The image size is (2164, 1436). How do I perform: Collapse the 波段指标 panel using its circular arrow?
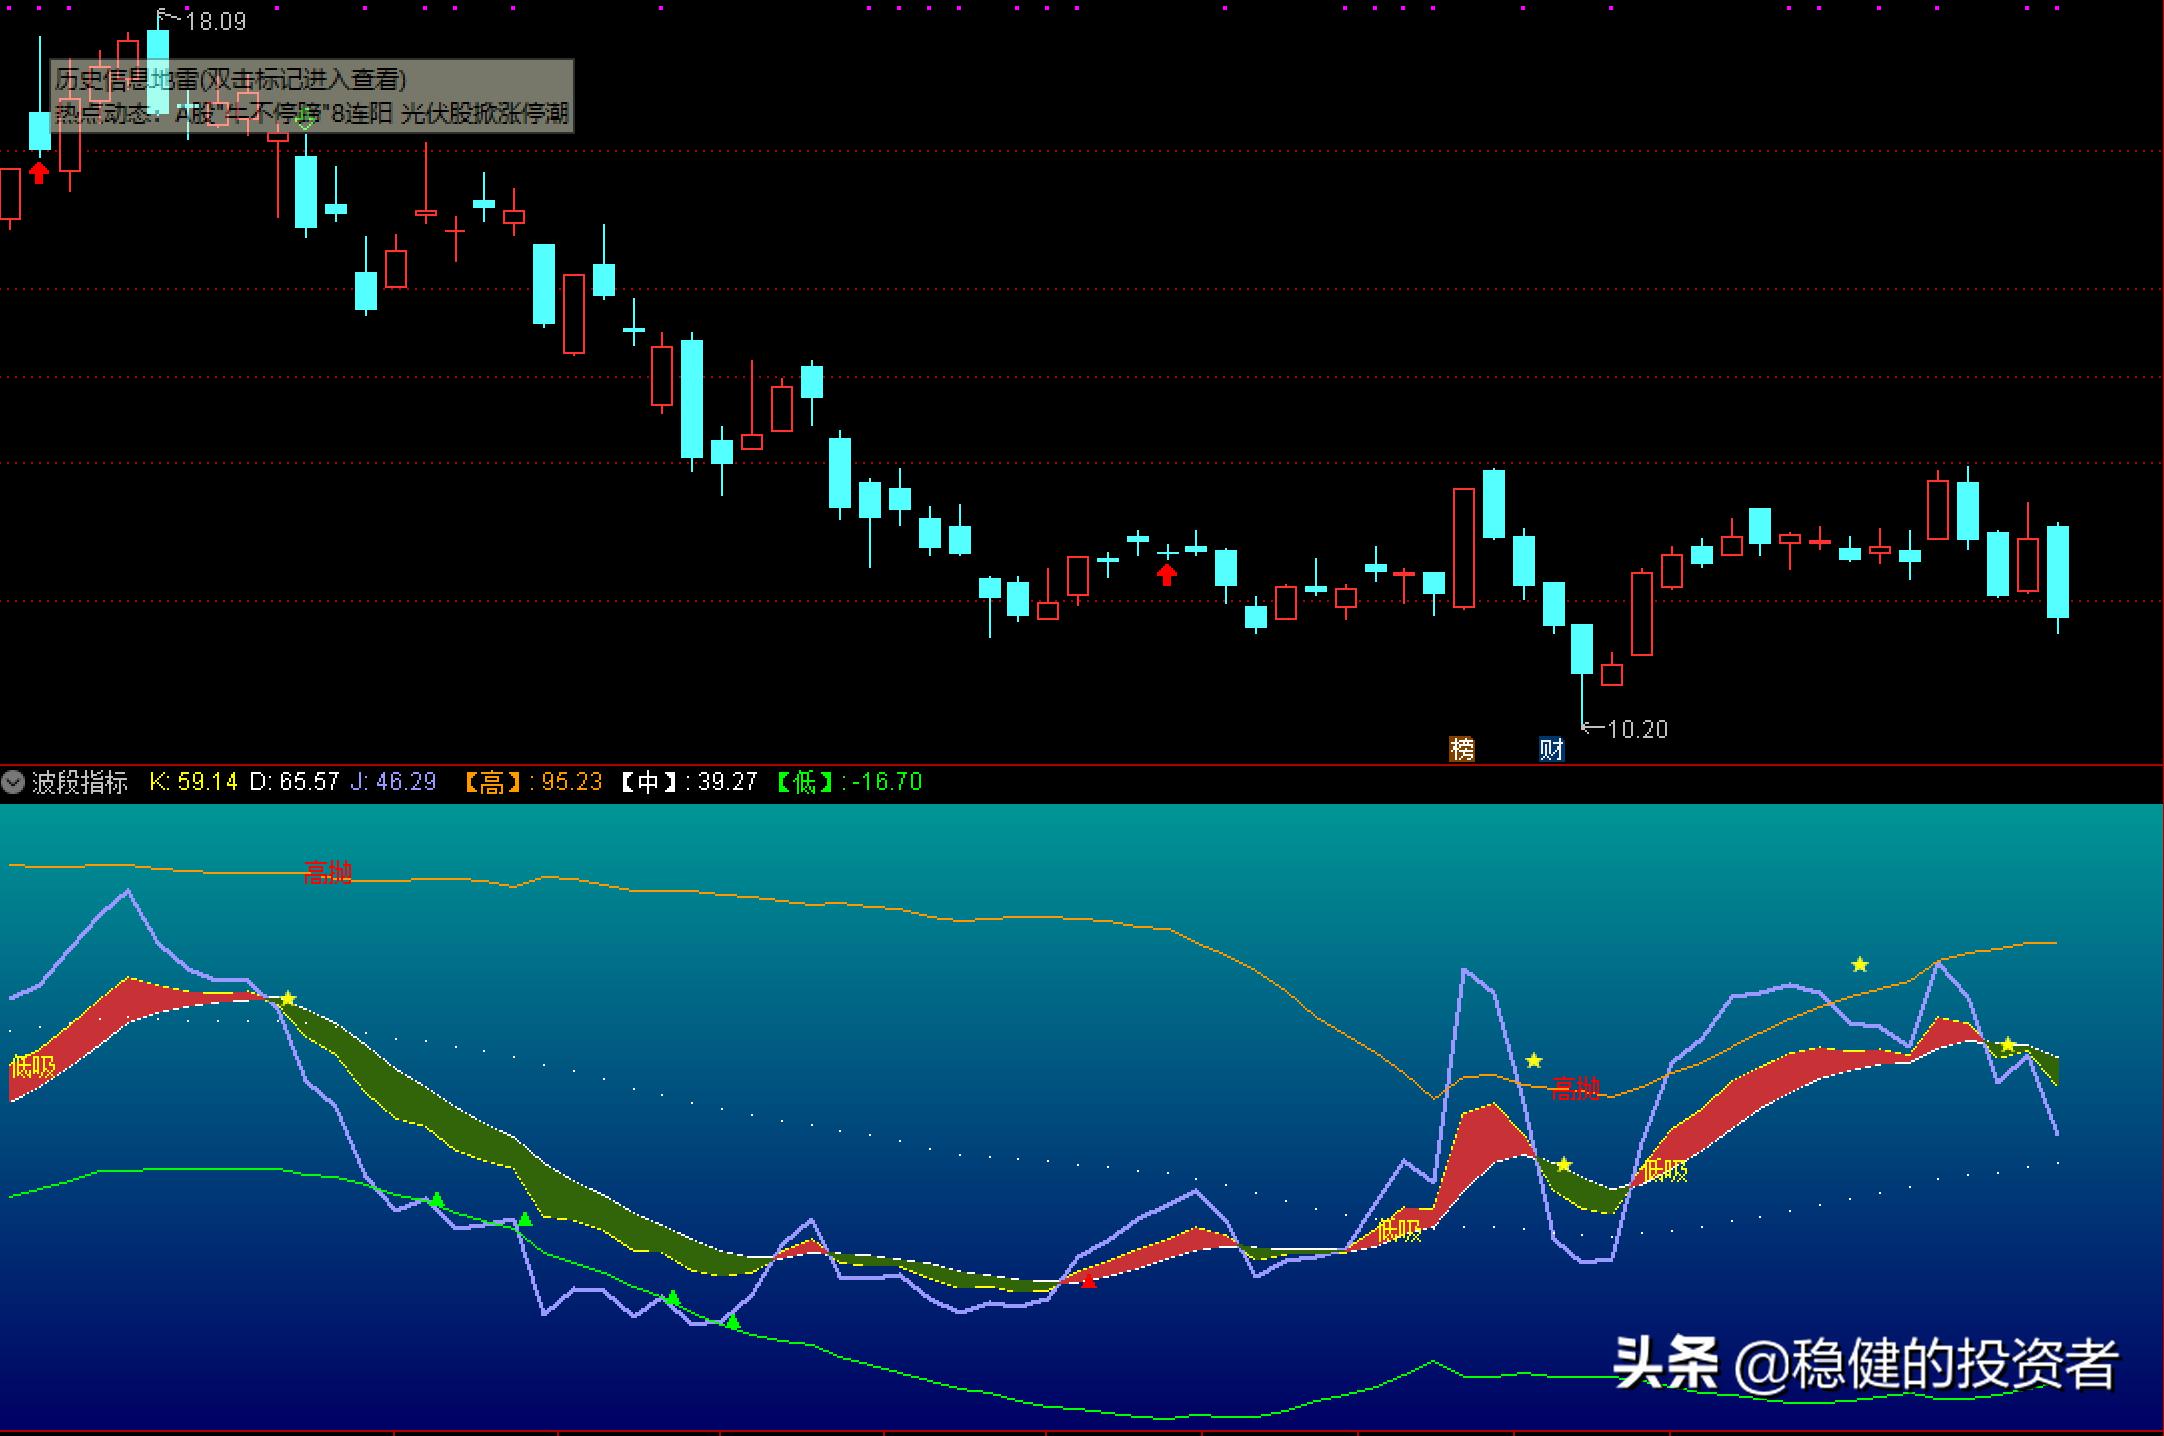coord(13,782)
